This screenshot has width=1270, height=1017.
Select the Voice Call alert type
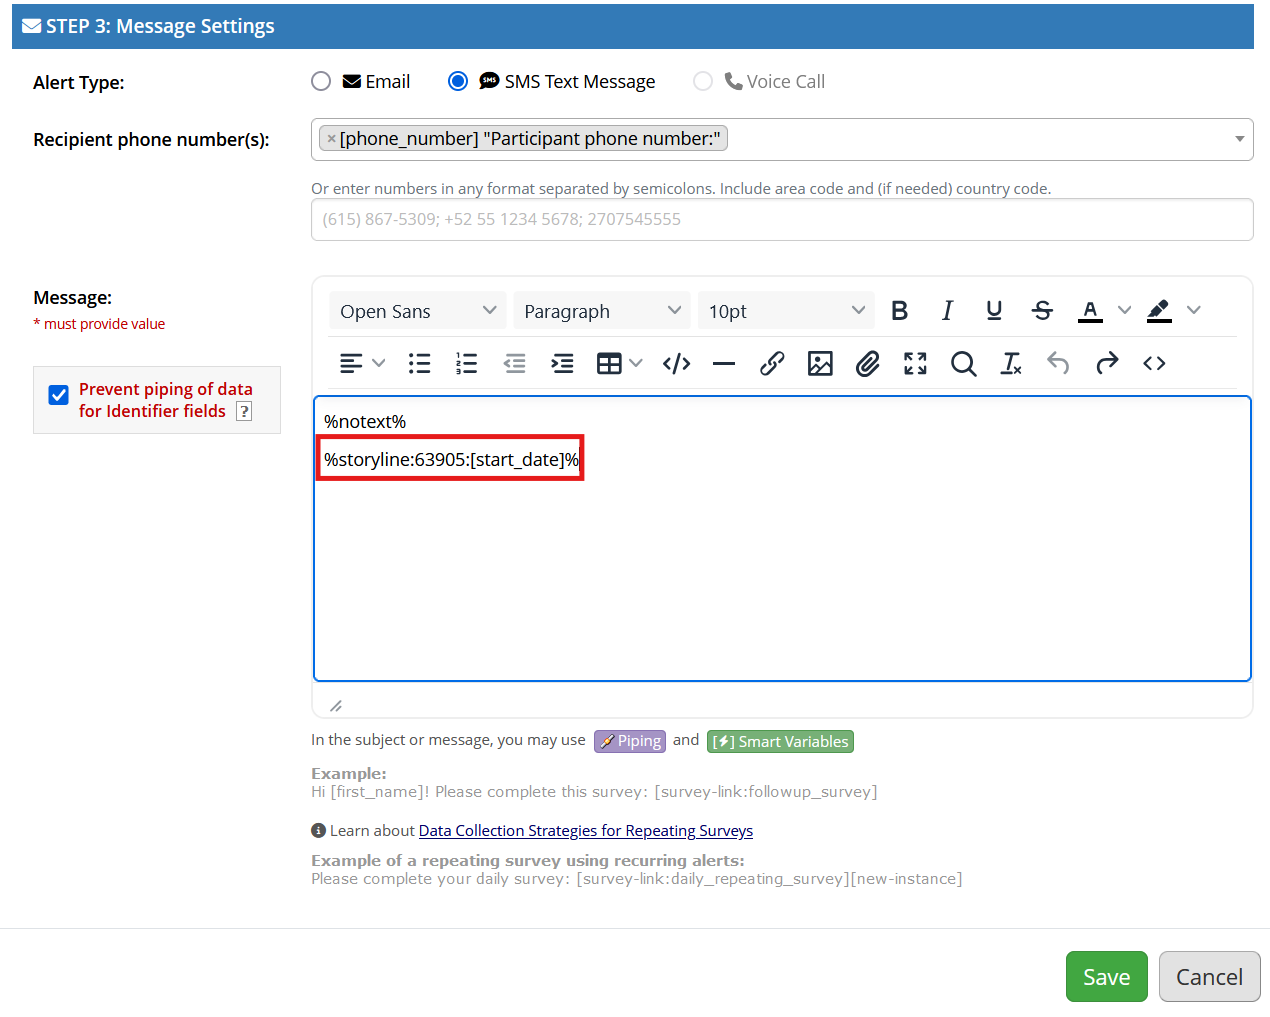point(703,81)
